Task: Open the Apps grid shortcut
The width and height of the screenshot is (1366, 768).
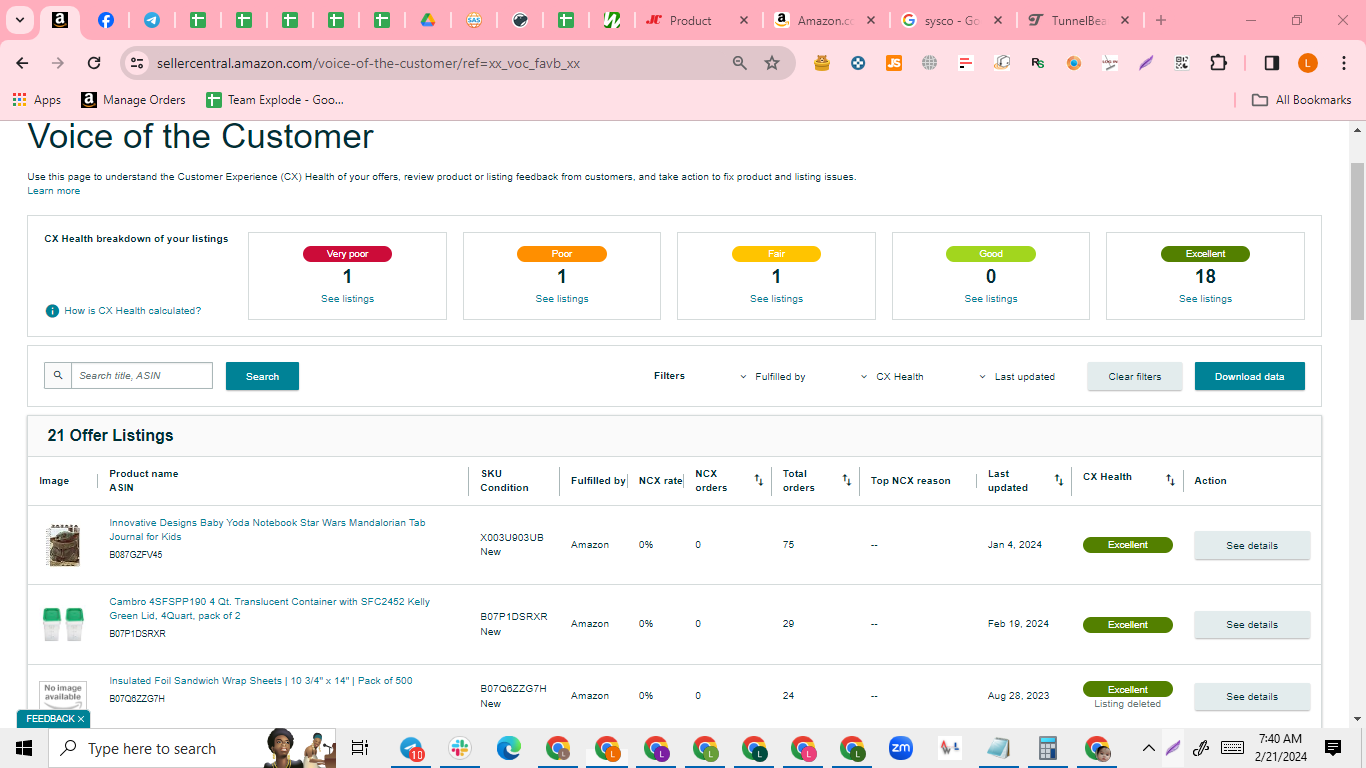Action: click(37, 100)
